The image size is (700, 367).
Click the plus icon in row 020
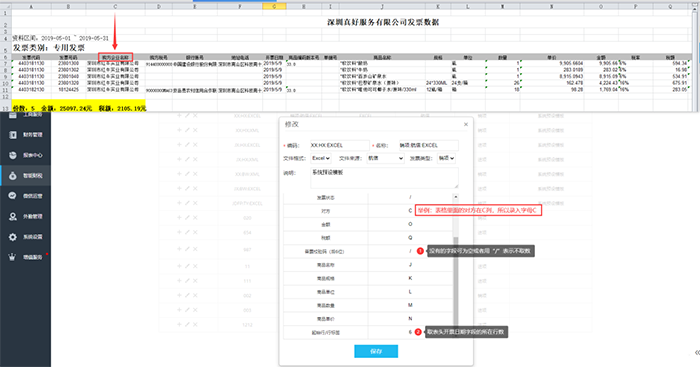tap(179, 217)
